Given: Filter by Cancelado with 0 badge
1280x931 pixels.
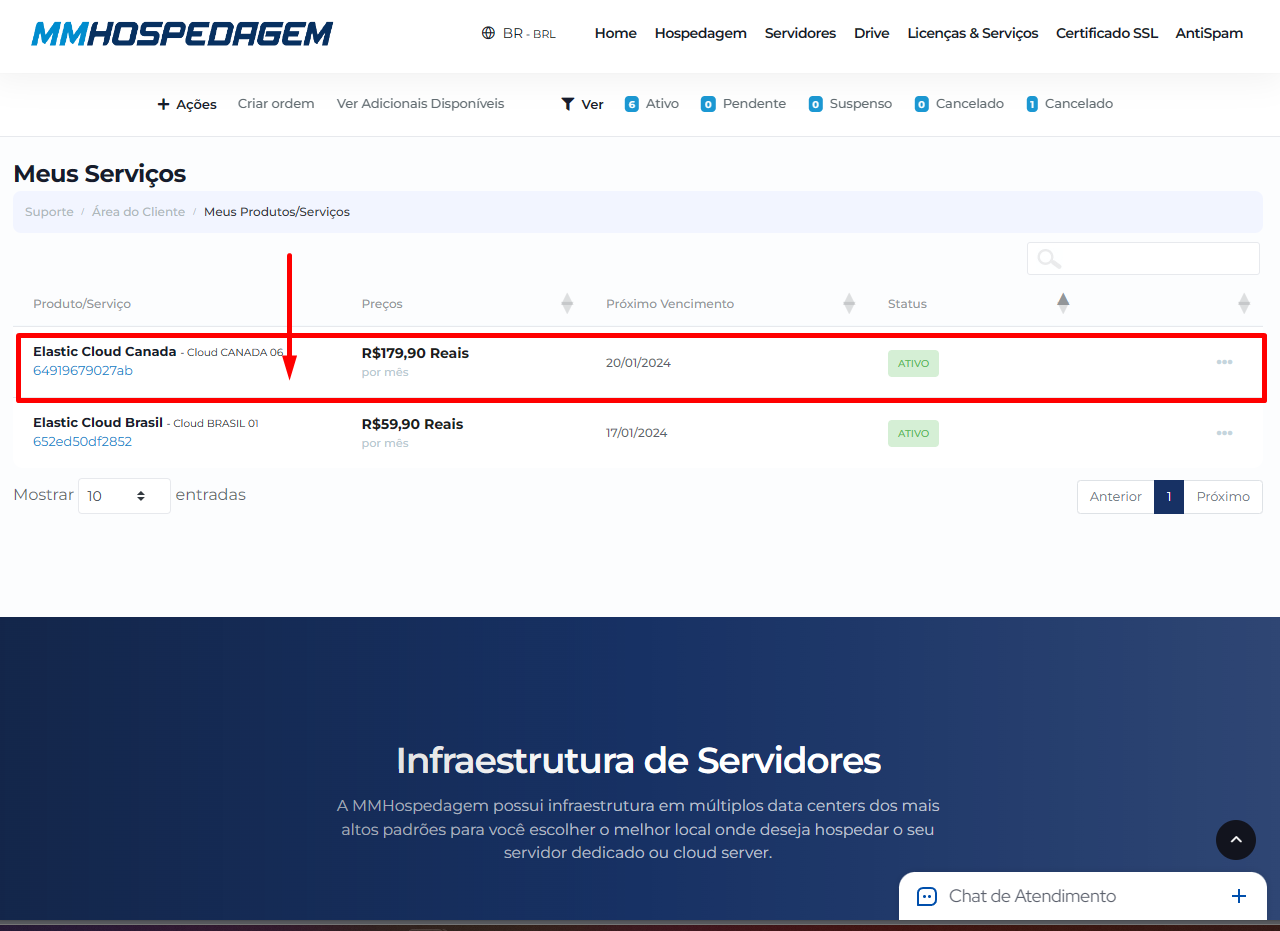Looking at the screenshot, I should (959, 103).
